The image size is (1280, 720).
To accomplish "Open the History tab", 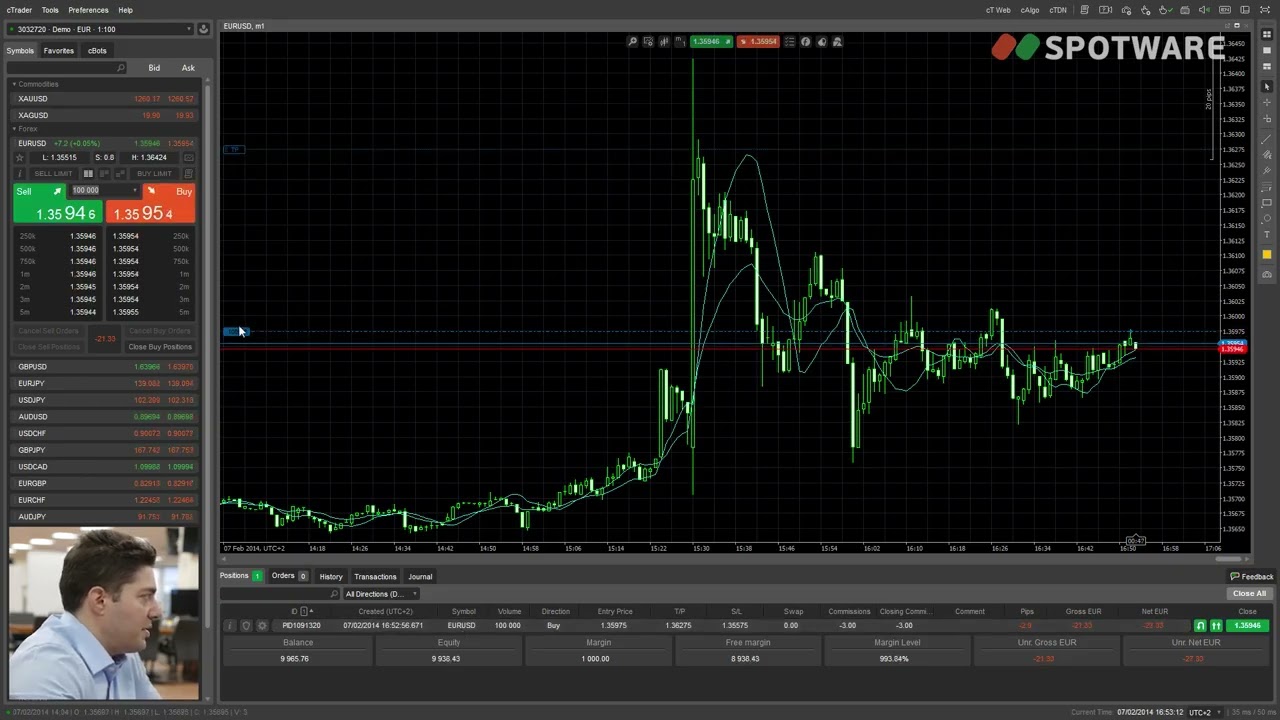I will (x=331, y=577).
